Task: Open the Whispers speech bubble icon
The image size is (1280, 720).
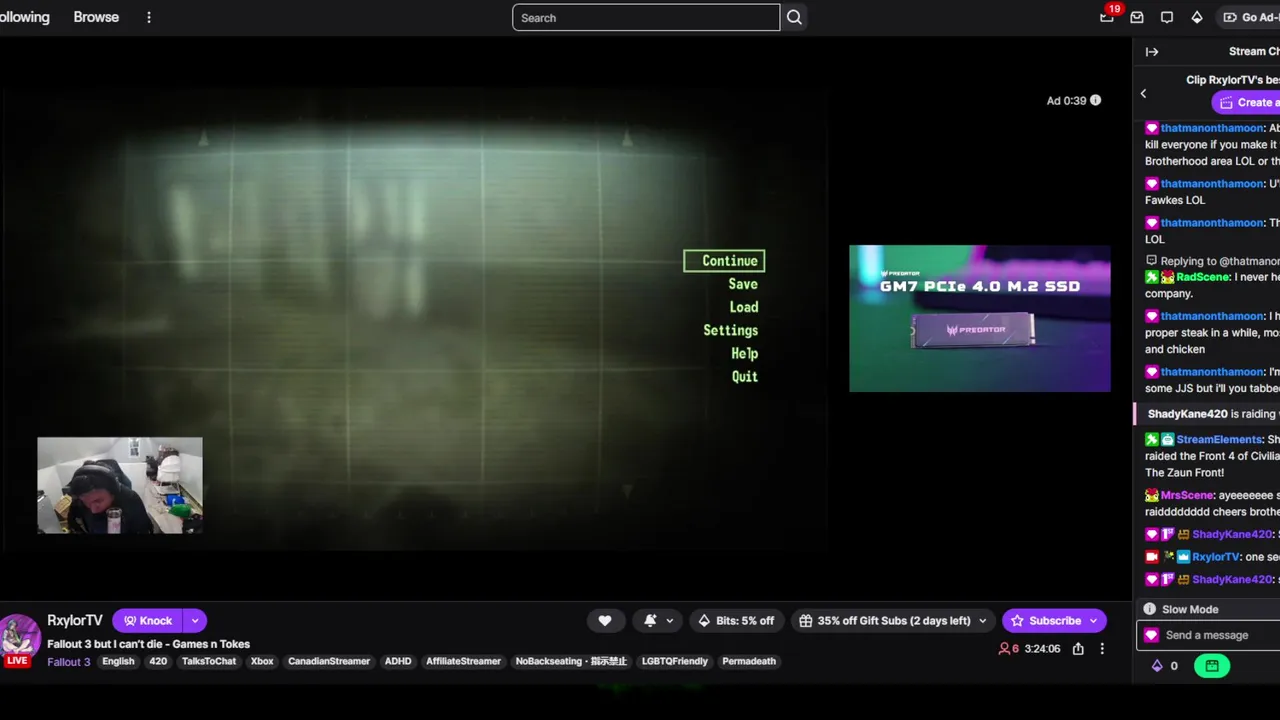Action: [1167, 17]
